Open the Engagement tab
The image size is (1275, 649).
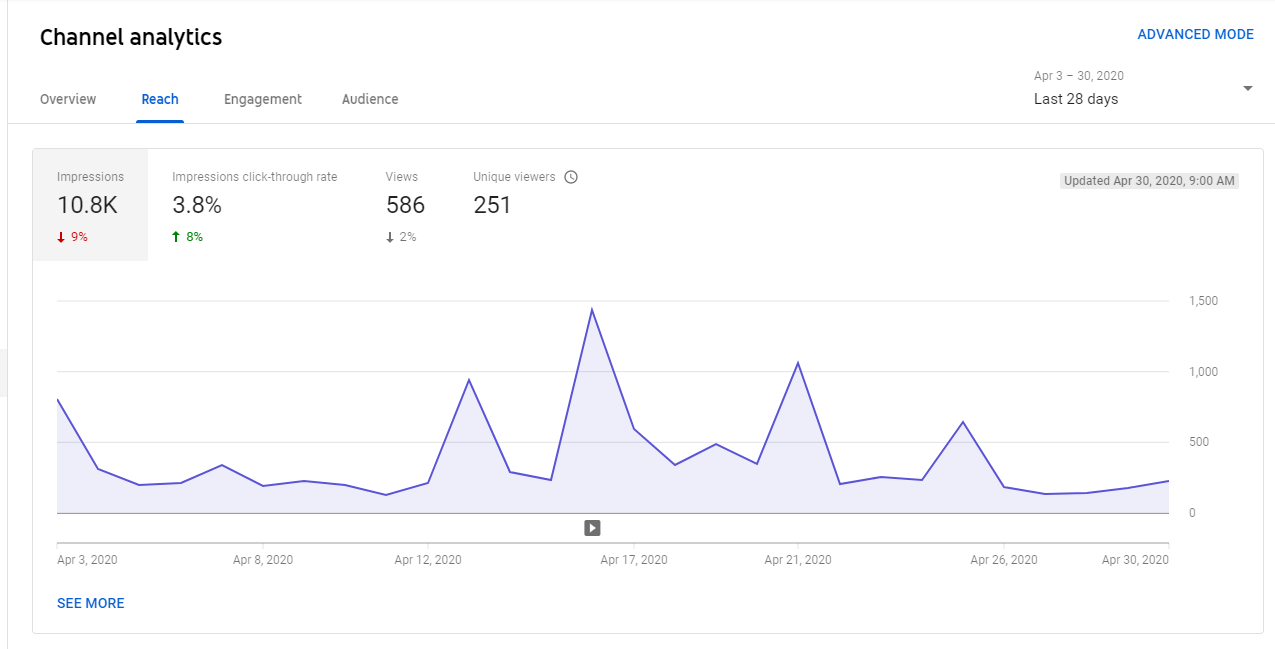(x=263, y=99)
